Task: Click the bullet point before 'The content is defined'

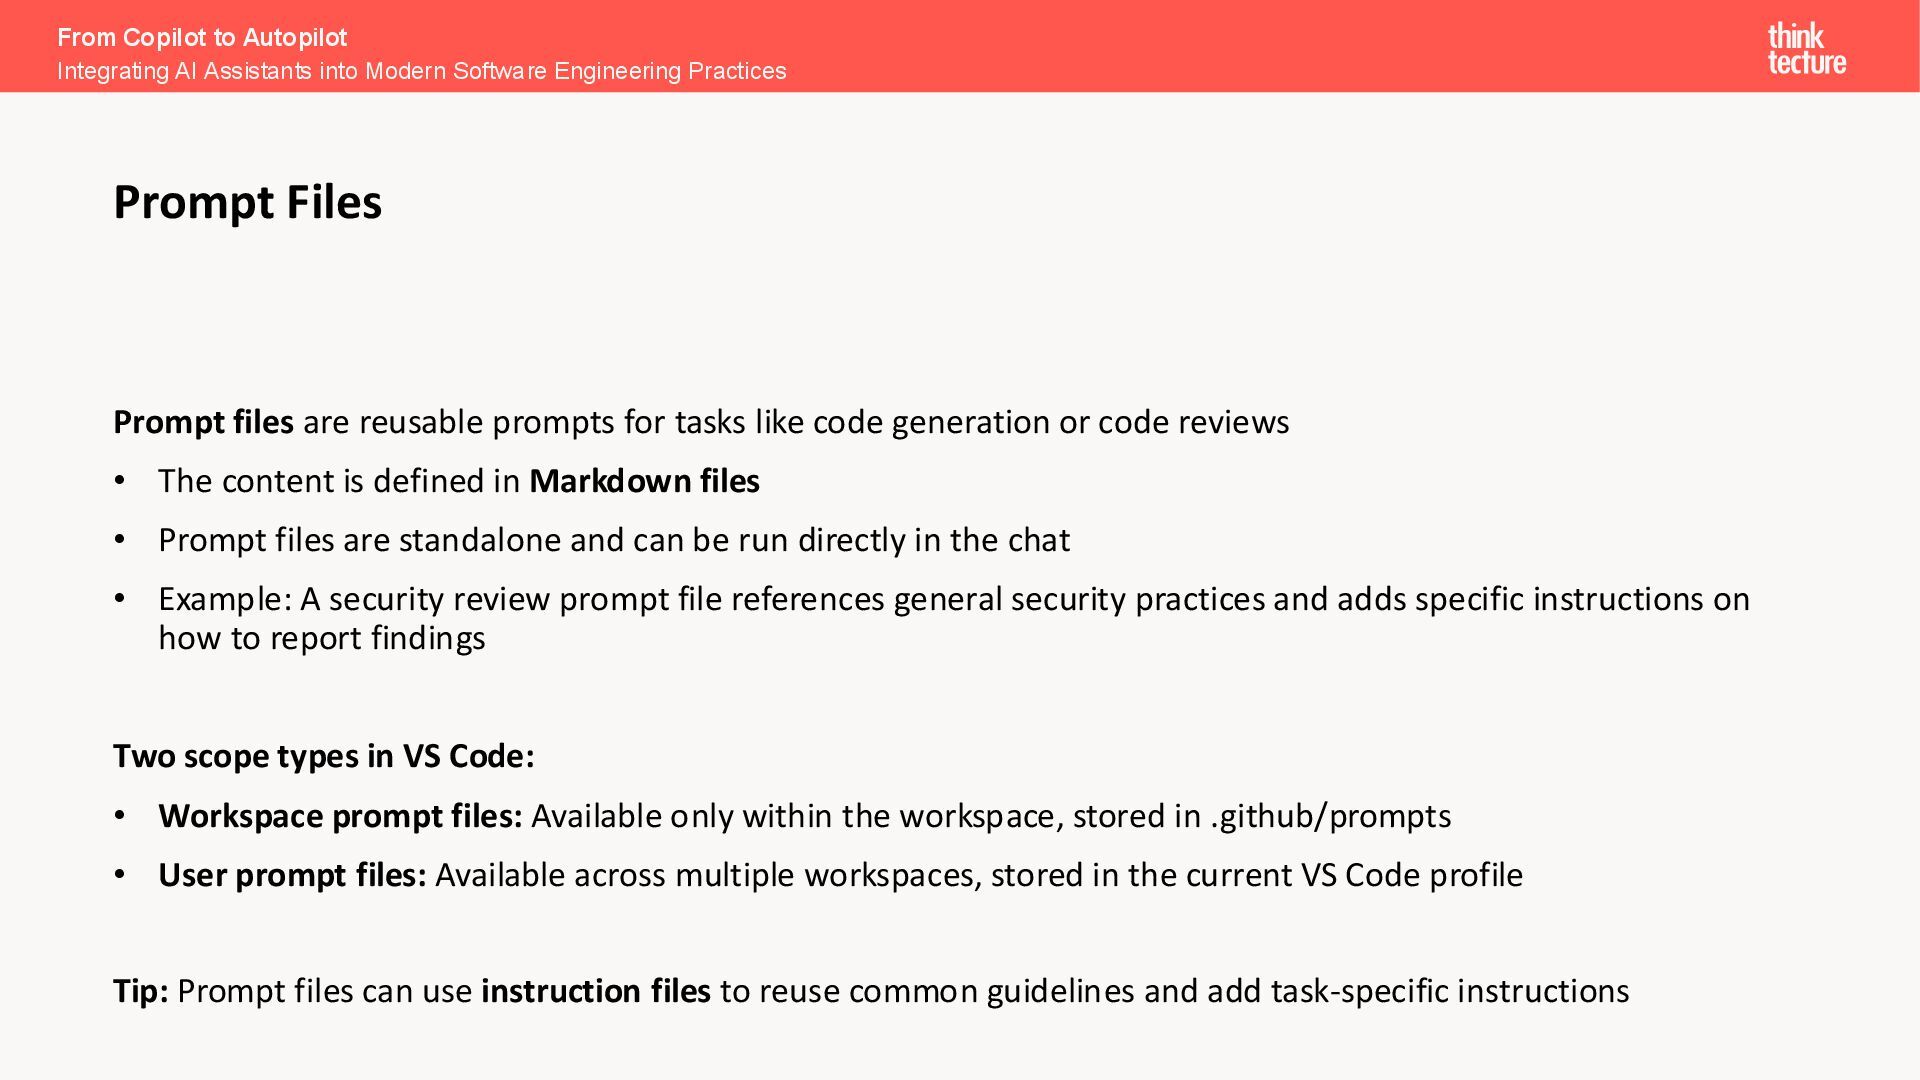Action: (x=120, y=481)
